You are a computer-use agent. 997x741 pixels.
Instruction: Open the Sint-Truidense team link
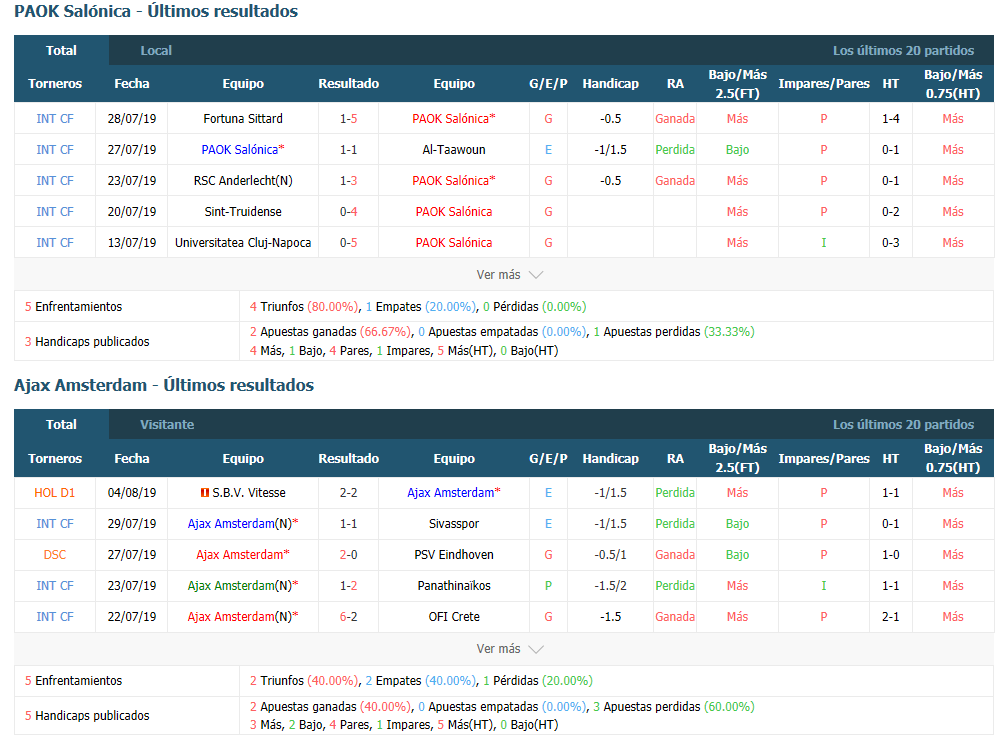pos(243,212)
